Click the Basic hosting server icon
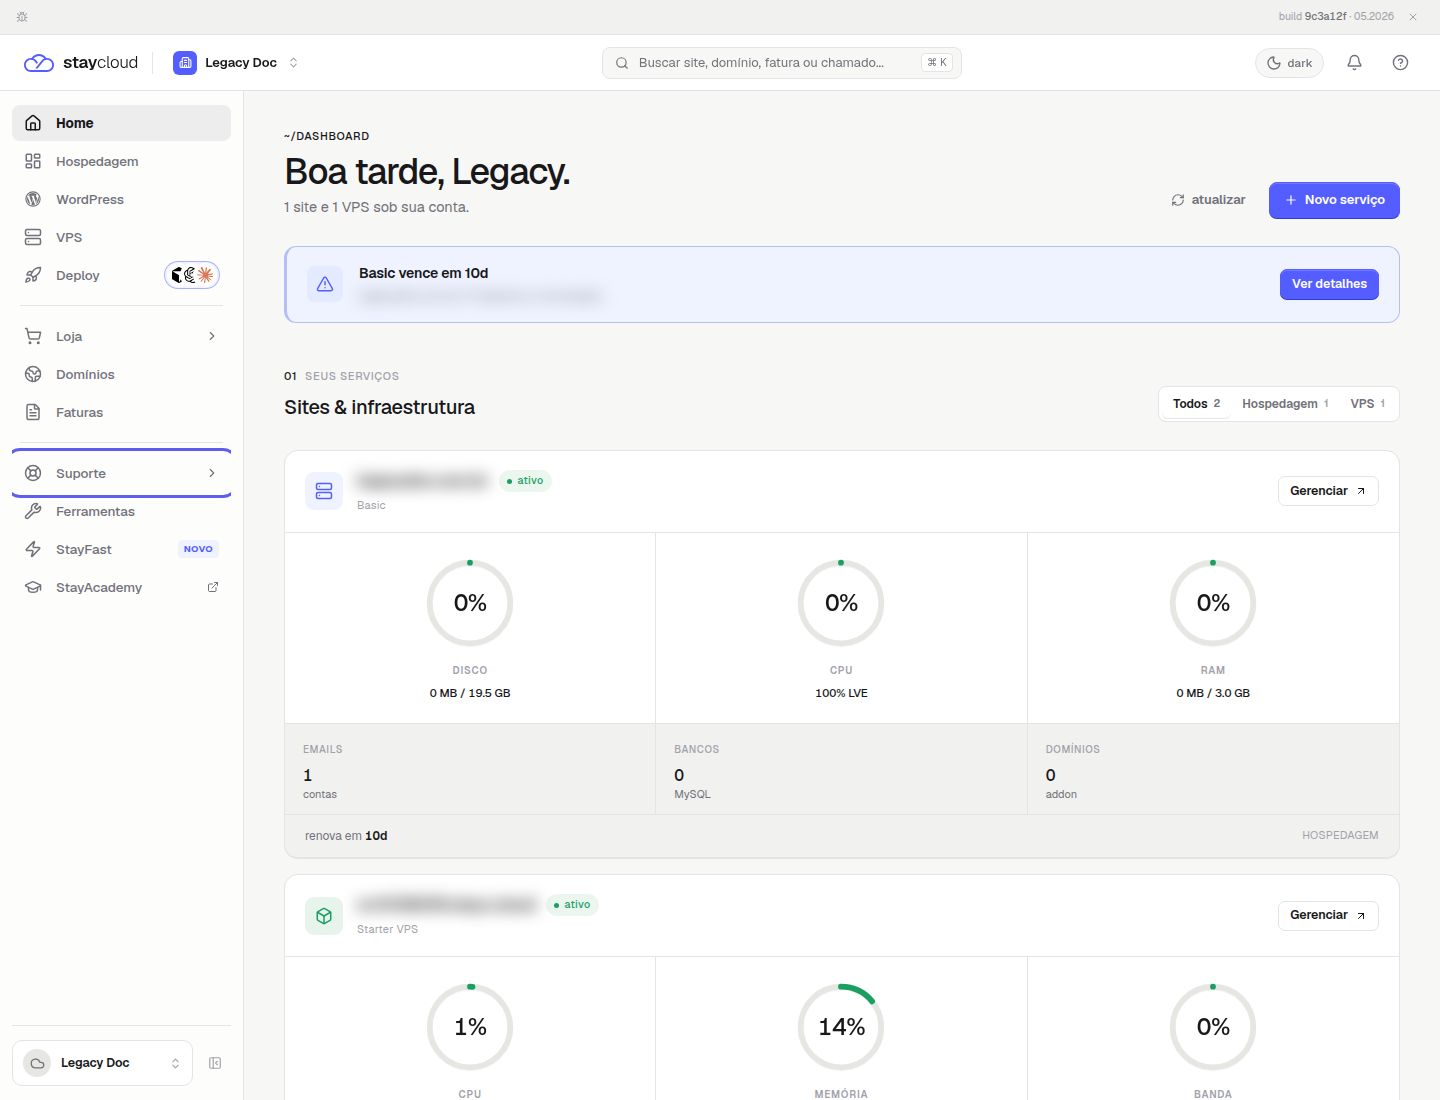 pos(324,491)
